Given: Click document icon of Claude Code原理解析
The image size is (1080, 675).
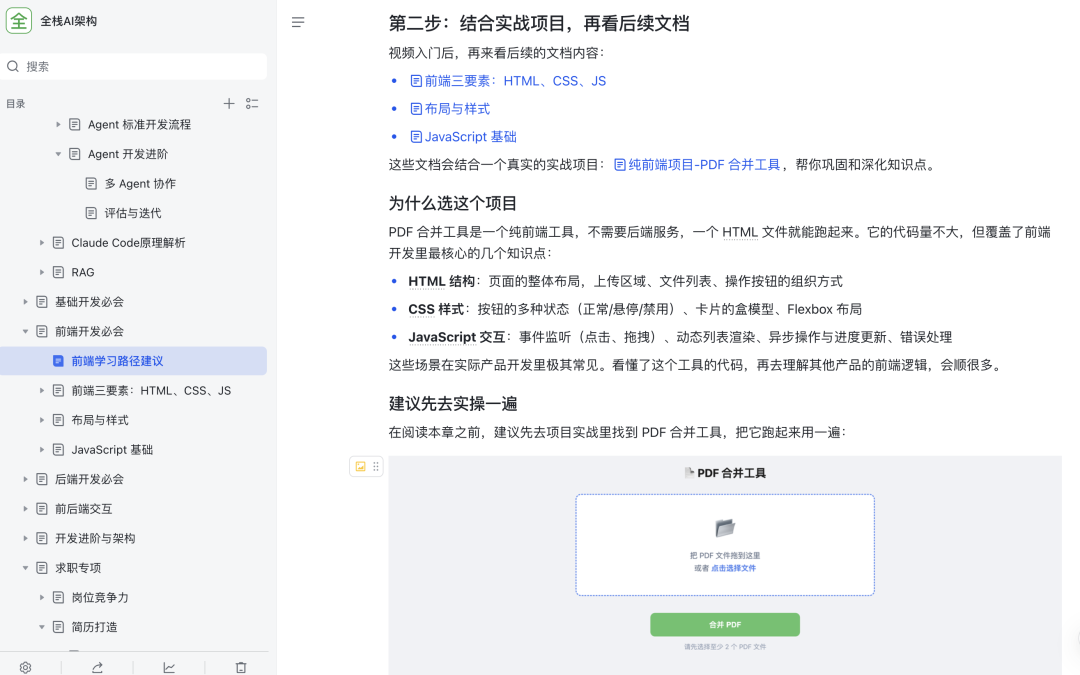Looking at the screenshot, I should coord(59,242).
